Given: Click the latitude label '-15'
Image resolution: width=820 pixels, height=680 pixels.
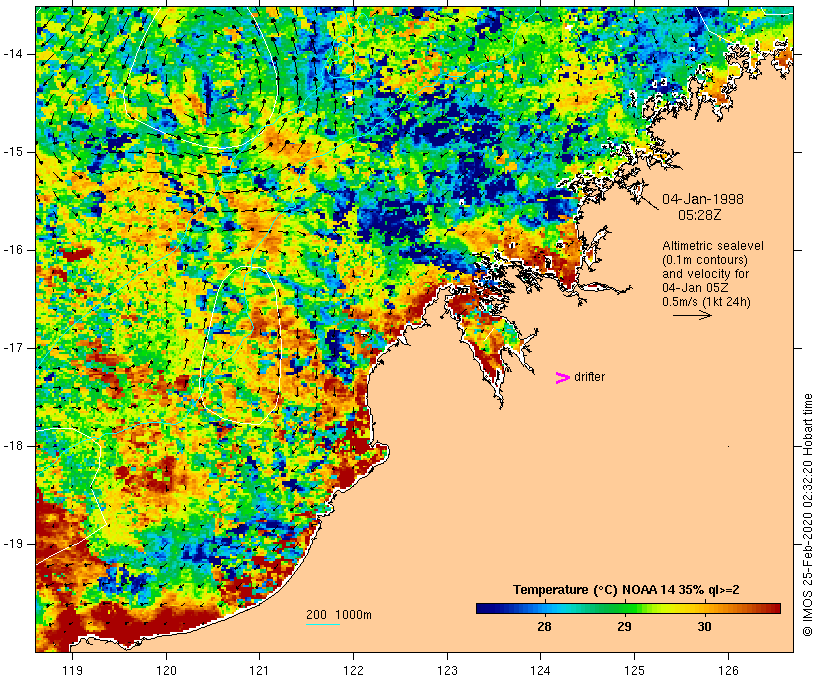Looking at the screenshot, I should coord(13,152).
